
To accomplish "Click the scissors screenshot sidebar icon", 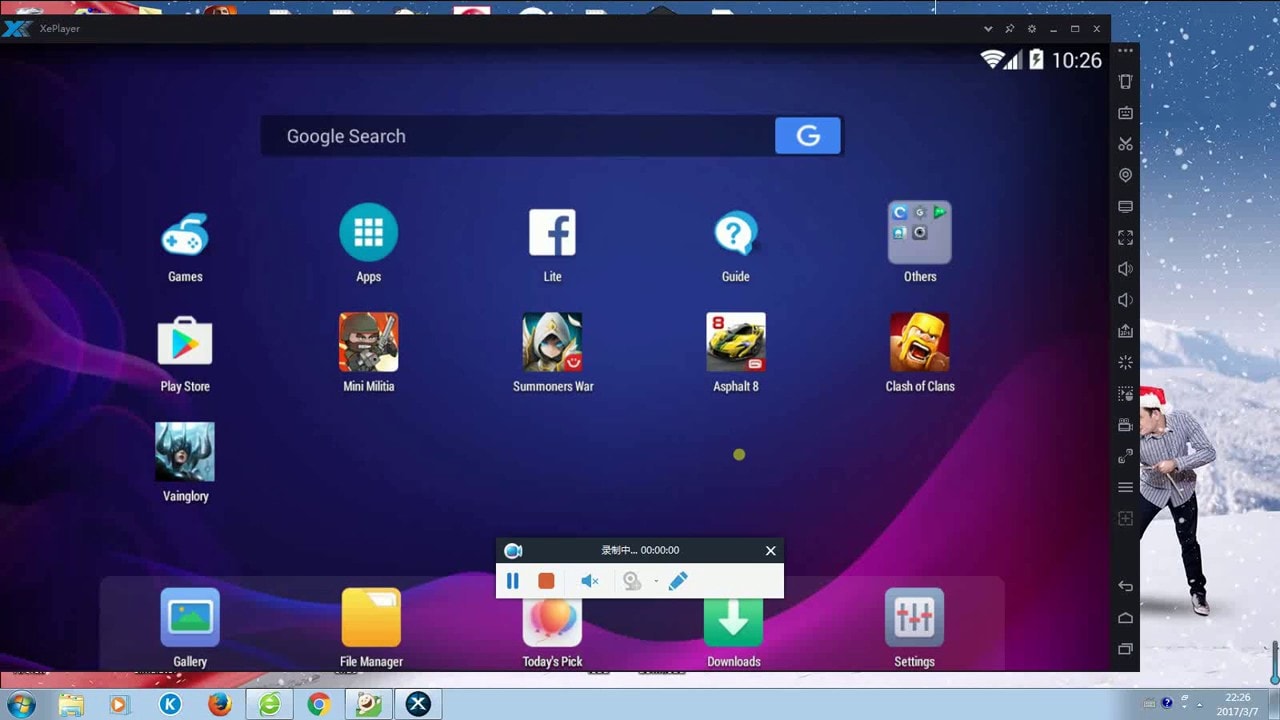I will tap(1125, 144).
